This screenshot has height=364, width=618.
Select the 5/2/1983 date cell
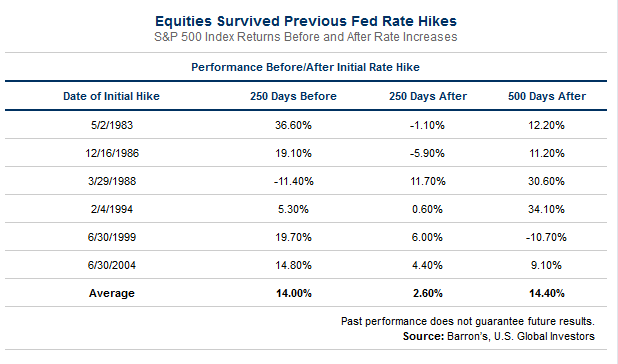[112, 125]
